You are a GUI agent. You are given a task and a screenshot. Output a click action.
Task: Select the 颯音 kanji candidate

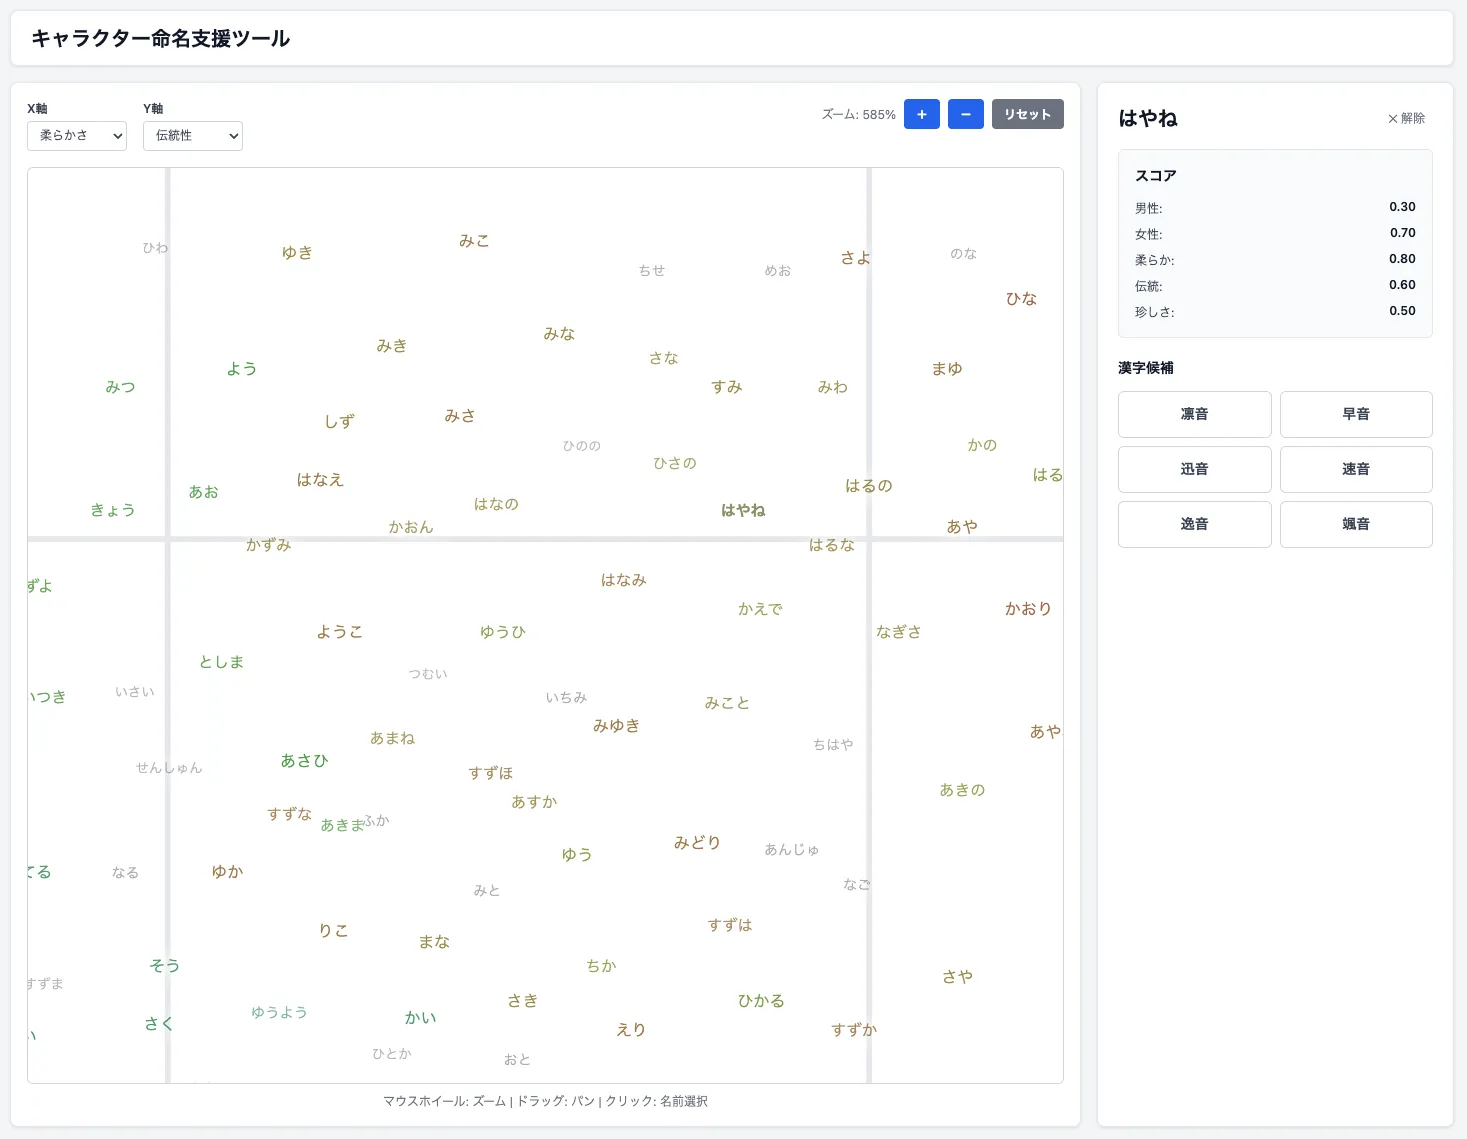point(1355,524)
